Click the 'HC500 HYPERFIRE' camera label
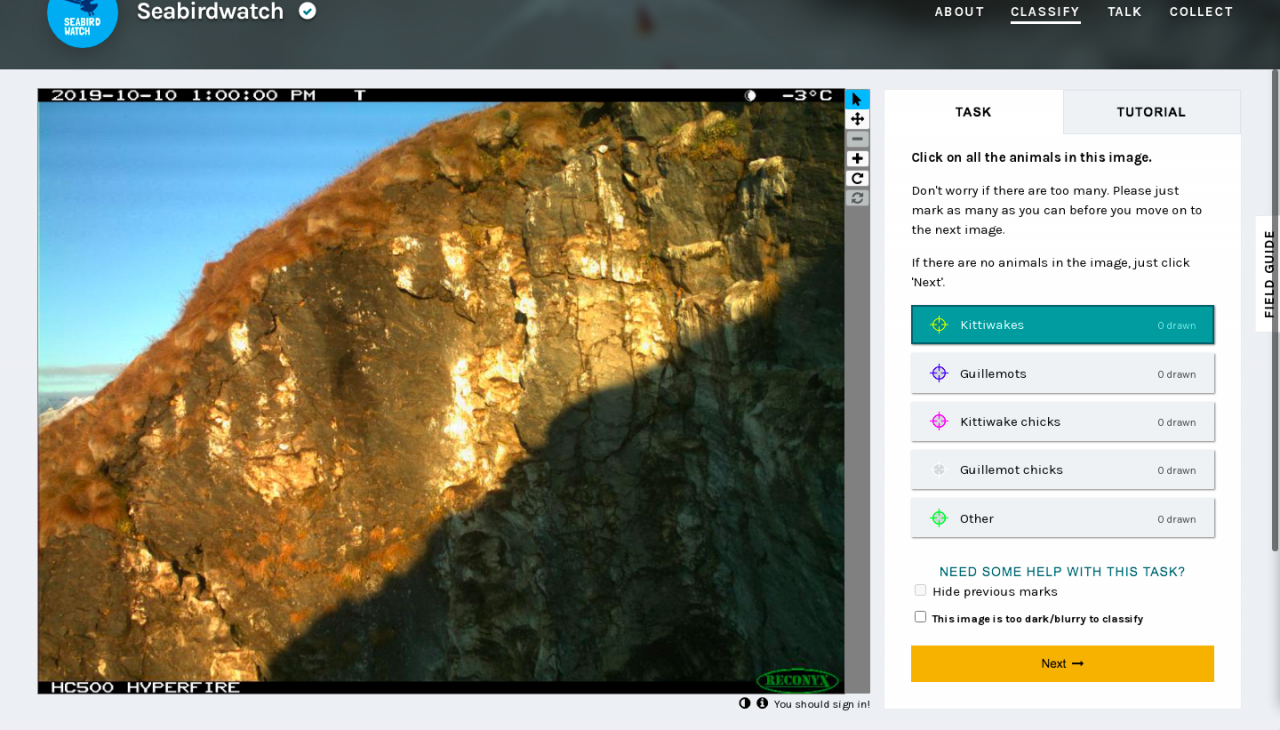Screen dimensions: 1280x730 (145, 688)
